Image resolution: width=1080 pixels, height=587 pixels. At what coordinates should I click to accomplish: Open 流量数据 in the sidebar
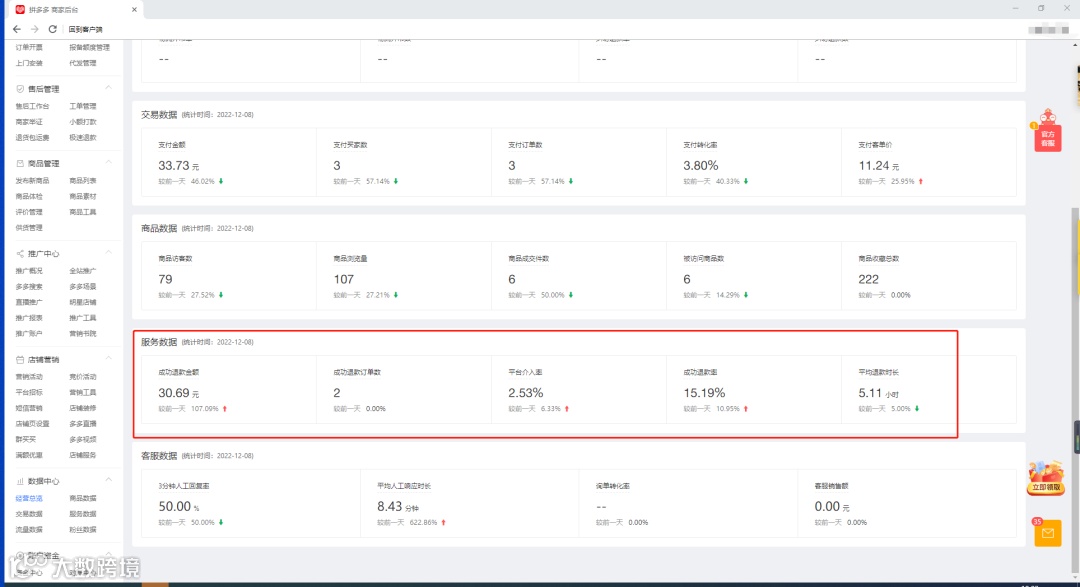pos(29,530)
